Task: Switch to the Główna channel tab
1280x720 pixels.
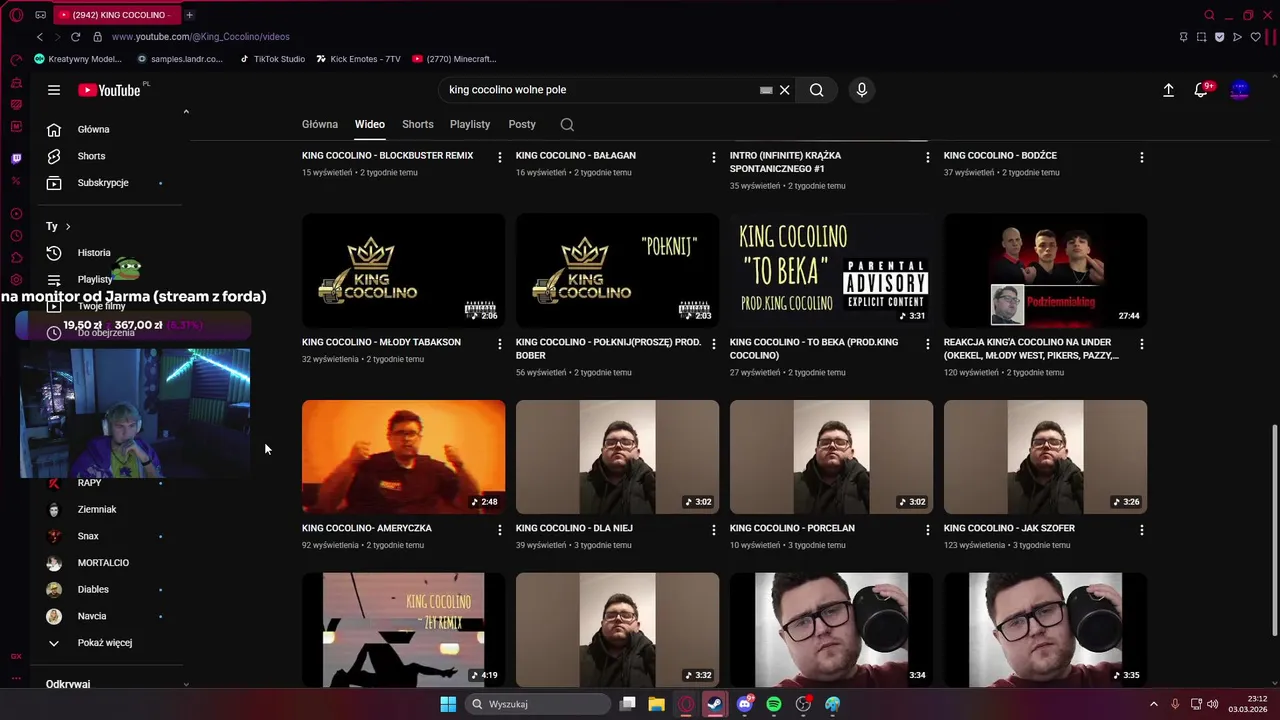Action: tap(320, 125)
